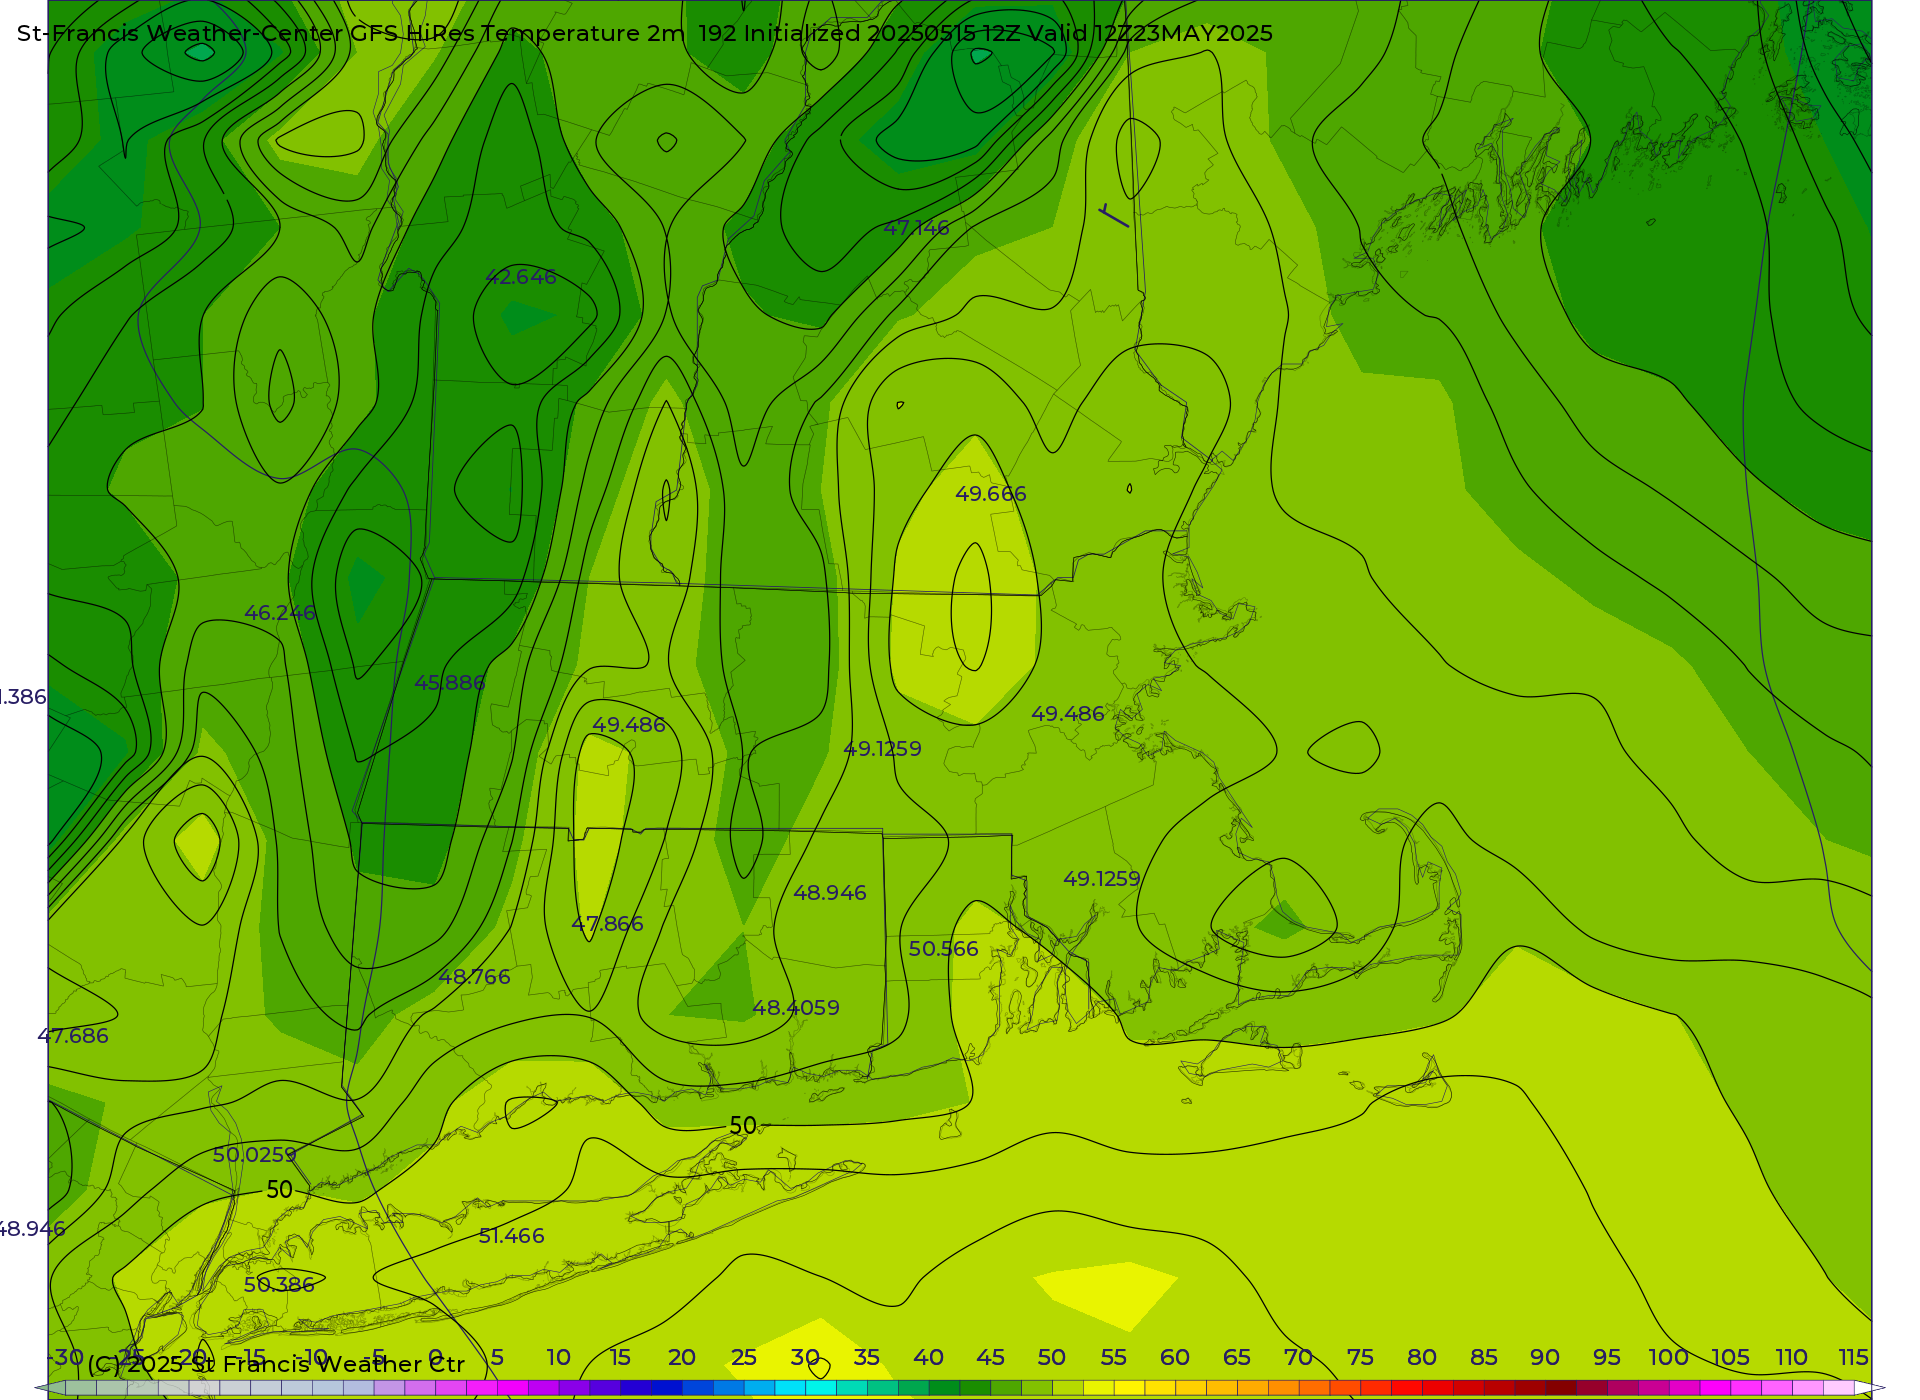Click the 47.686 temperature value
Image resolution: width=1920 pixels, height=1400 pixels.
tap(73, 1036)
